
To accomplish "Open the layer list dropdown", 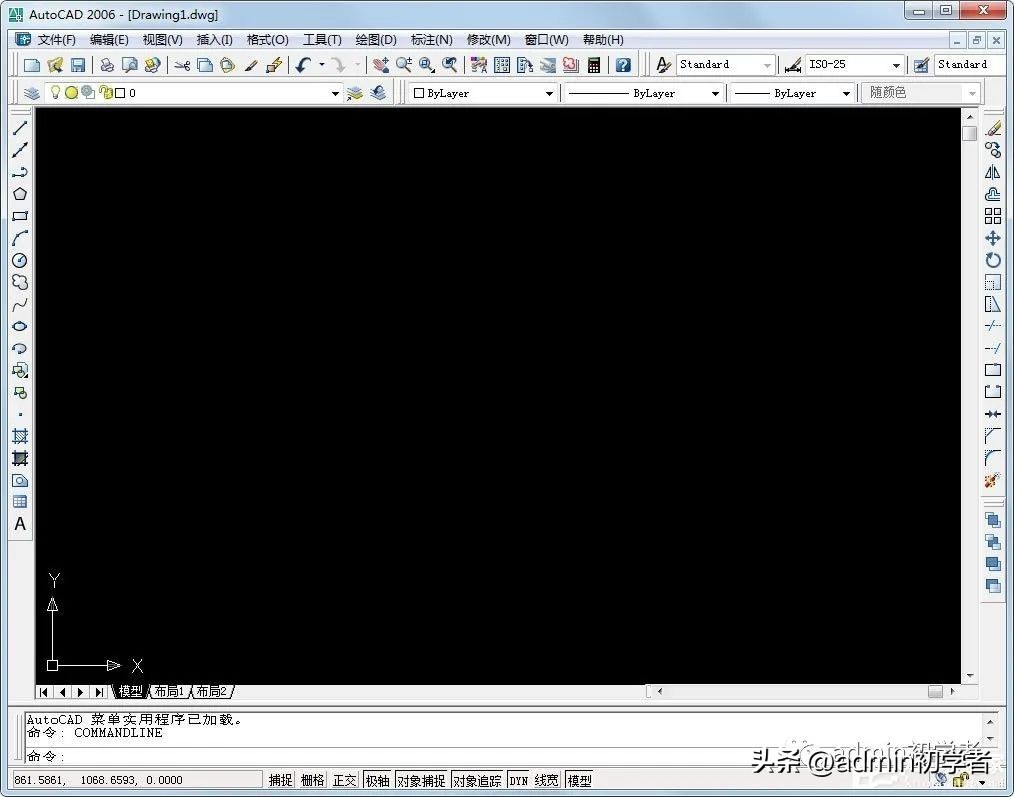I will point(336,92).
